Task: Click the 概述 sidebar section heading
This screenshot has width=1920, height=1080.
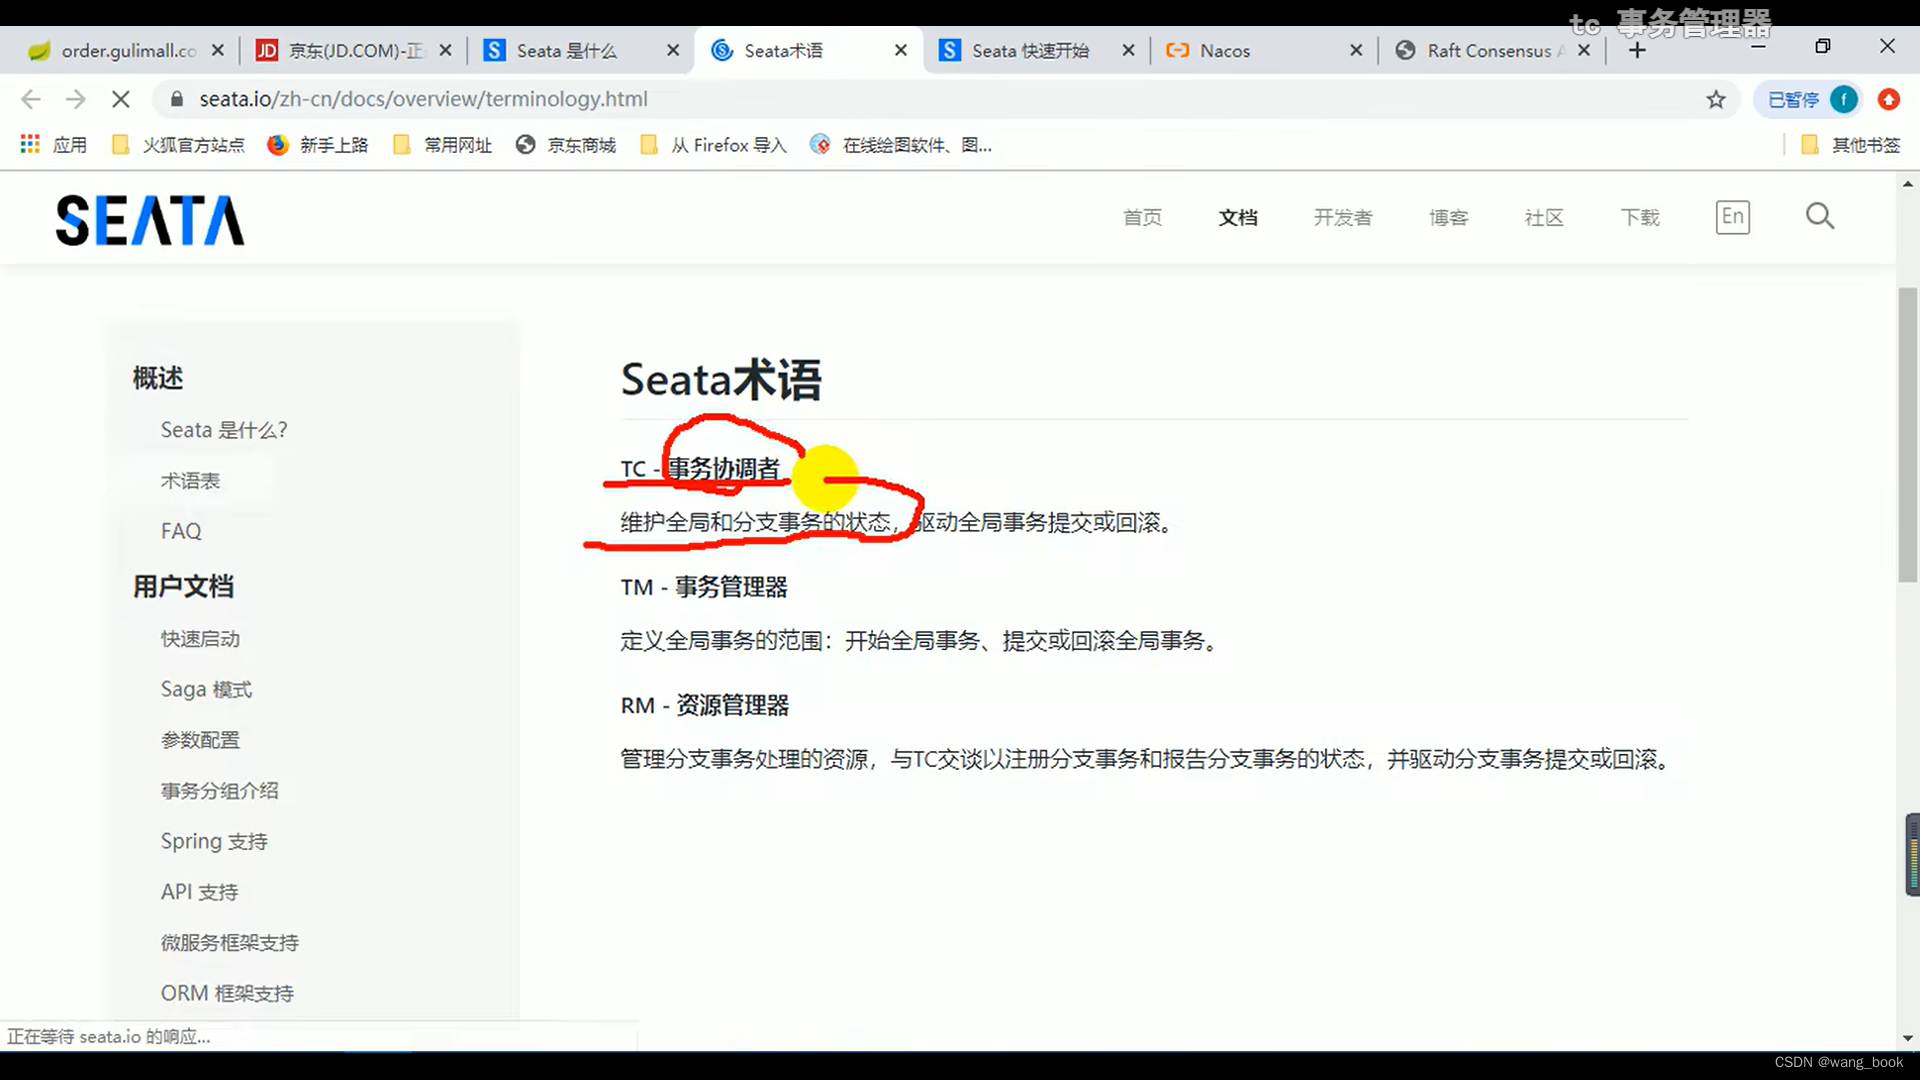Action: [x=158, y=378]
